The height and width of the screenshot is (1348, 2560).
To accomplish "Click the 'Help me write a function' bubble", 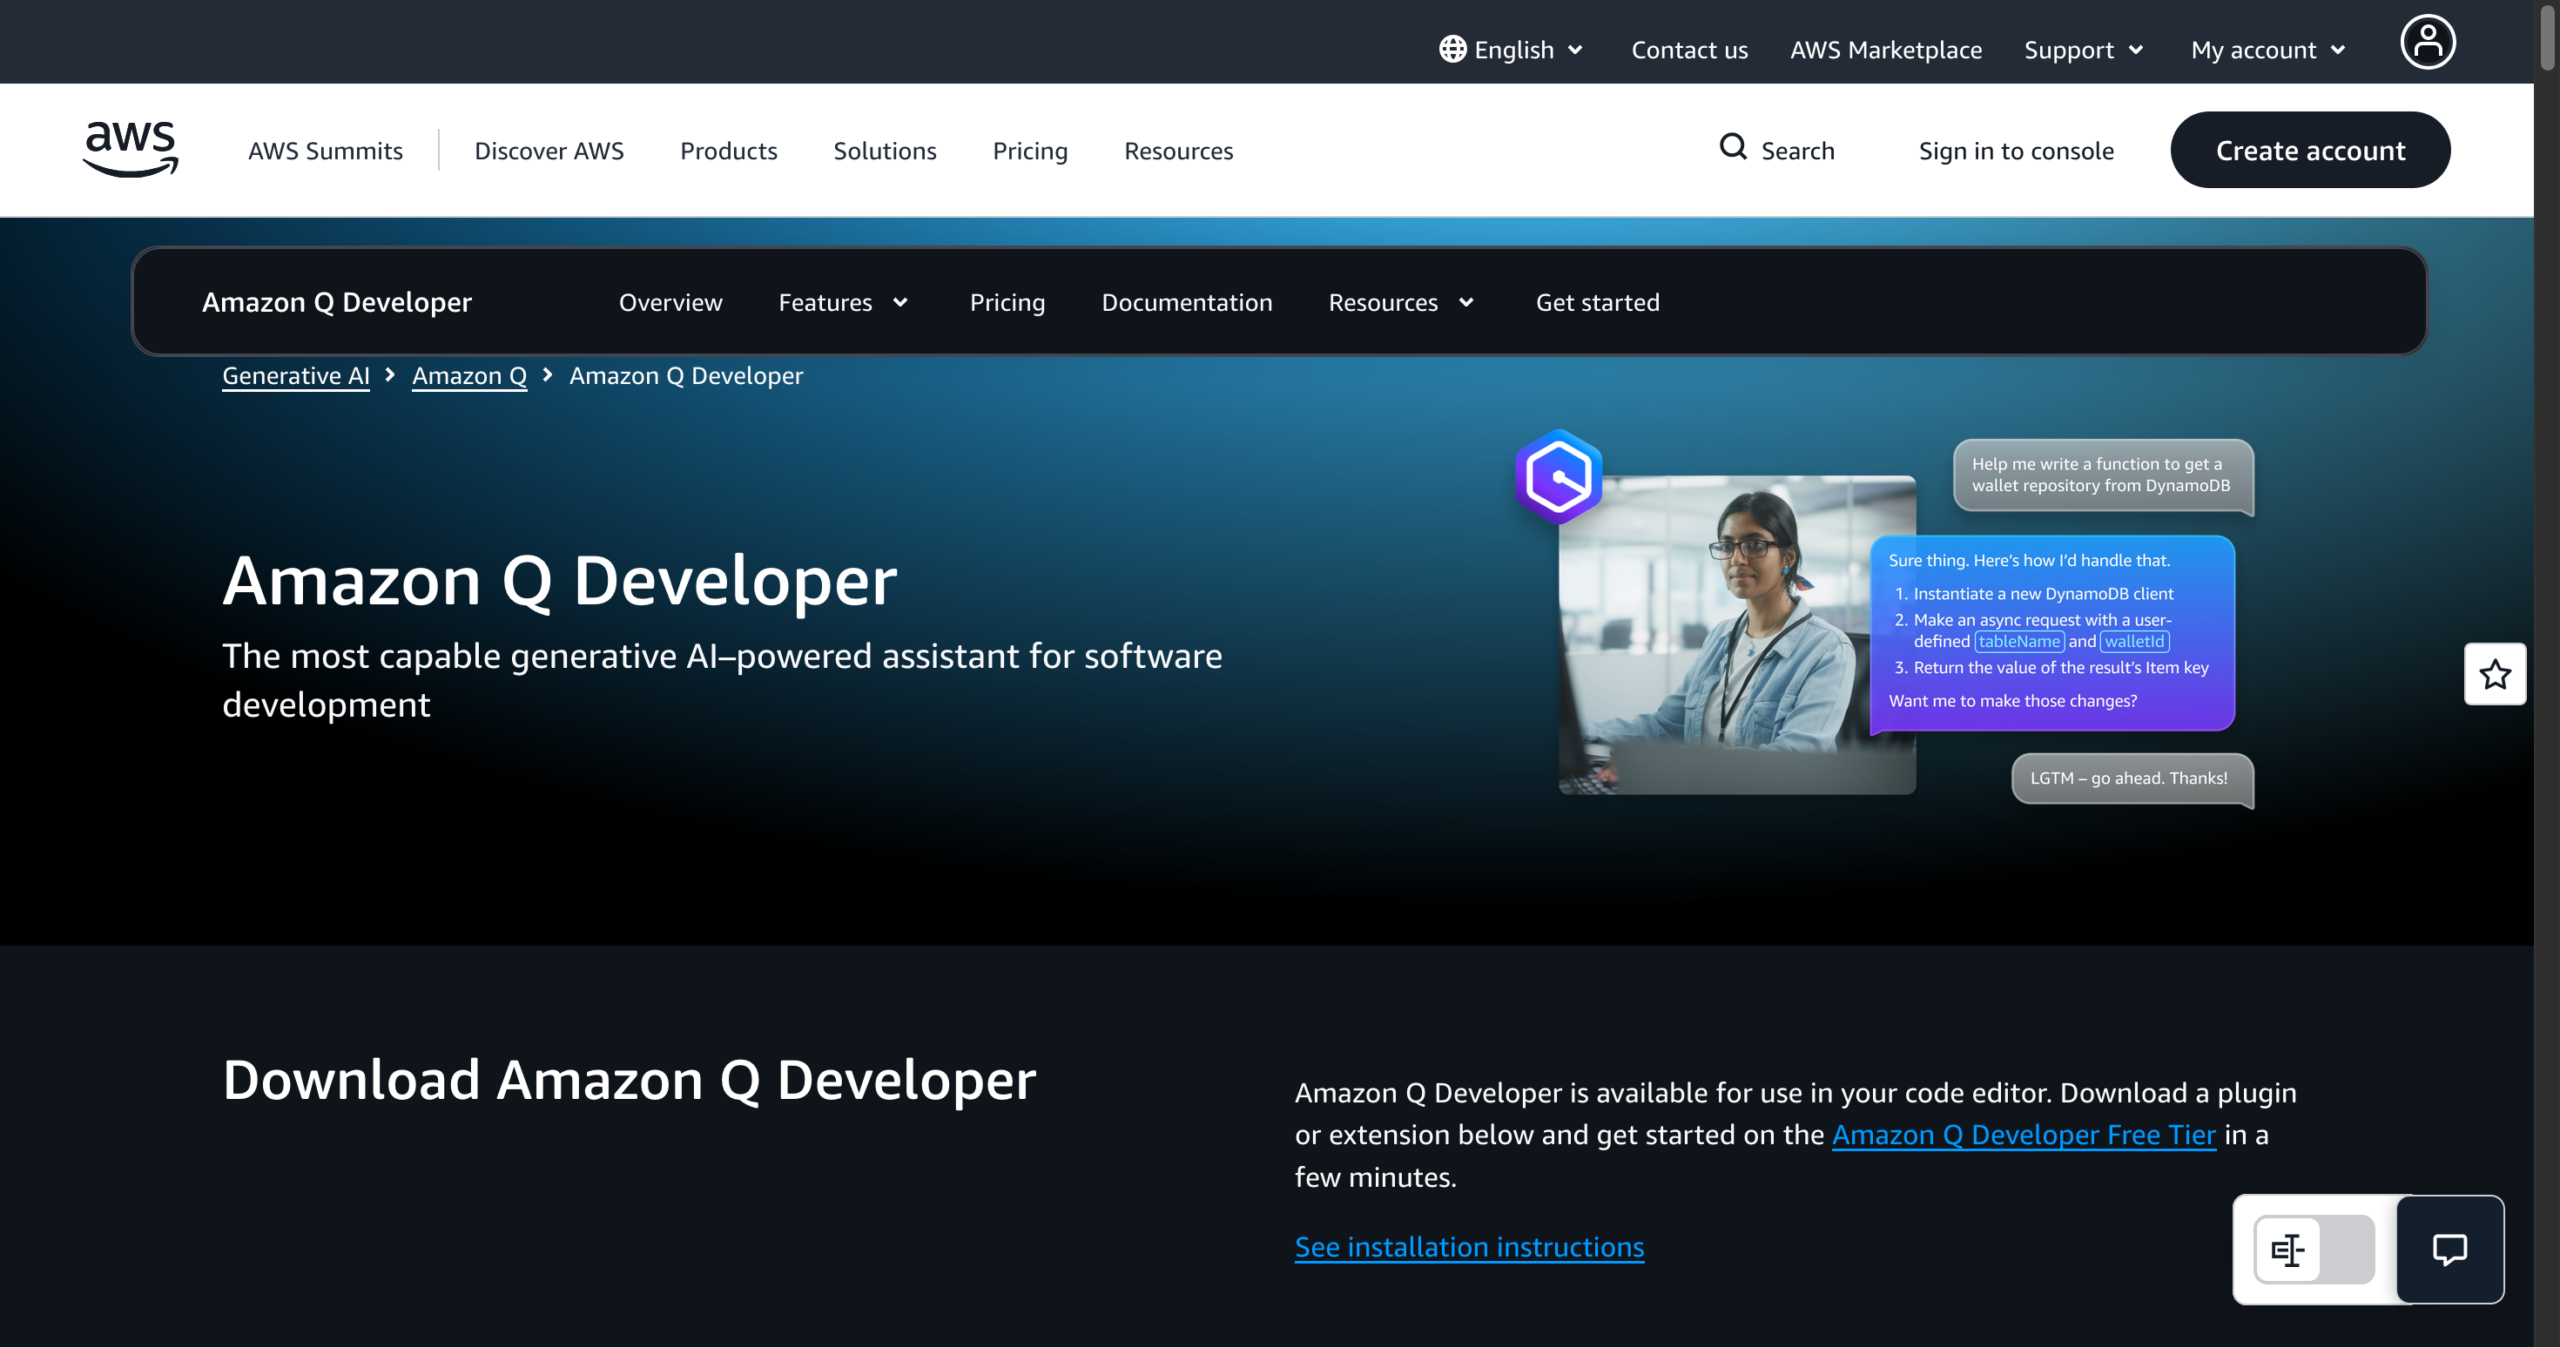I will pos(2103,475).
